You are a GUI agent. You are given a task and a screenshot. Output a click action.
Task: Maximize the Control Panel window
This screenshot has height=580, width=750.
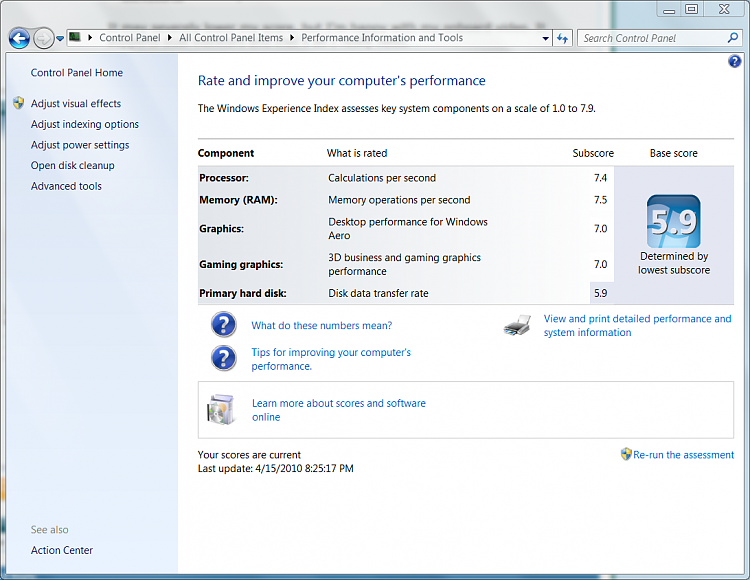691,9
